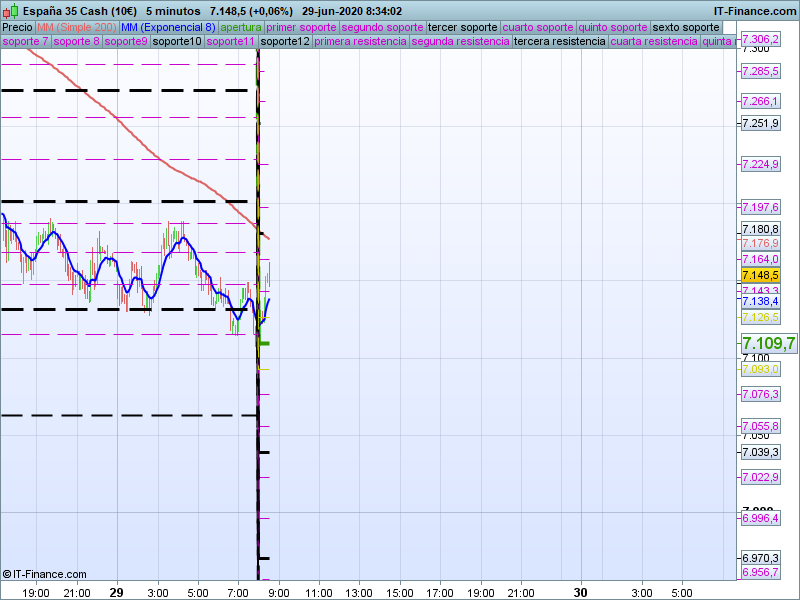Select the Precio legend label
This screenshot has width=800, height=600.
pos(17,27)
